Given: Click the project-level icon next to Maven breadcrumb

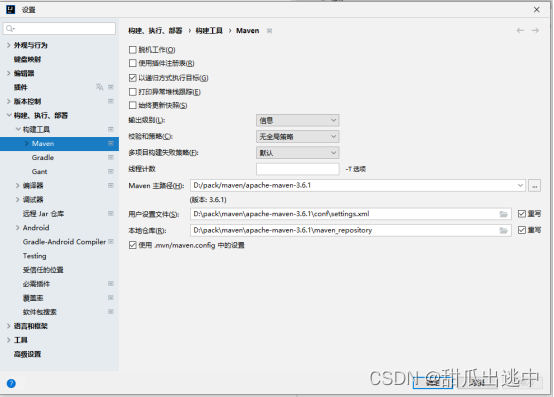Looking at the screenshot, I should pos(270,31).
